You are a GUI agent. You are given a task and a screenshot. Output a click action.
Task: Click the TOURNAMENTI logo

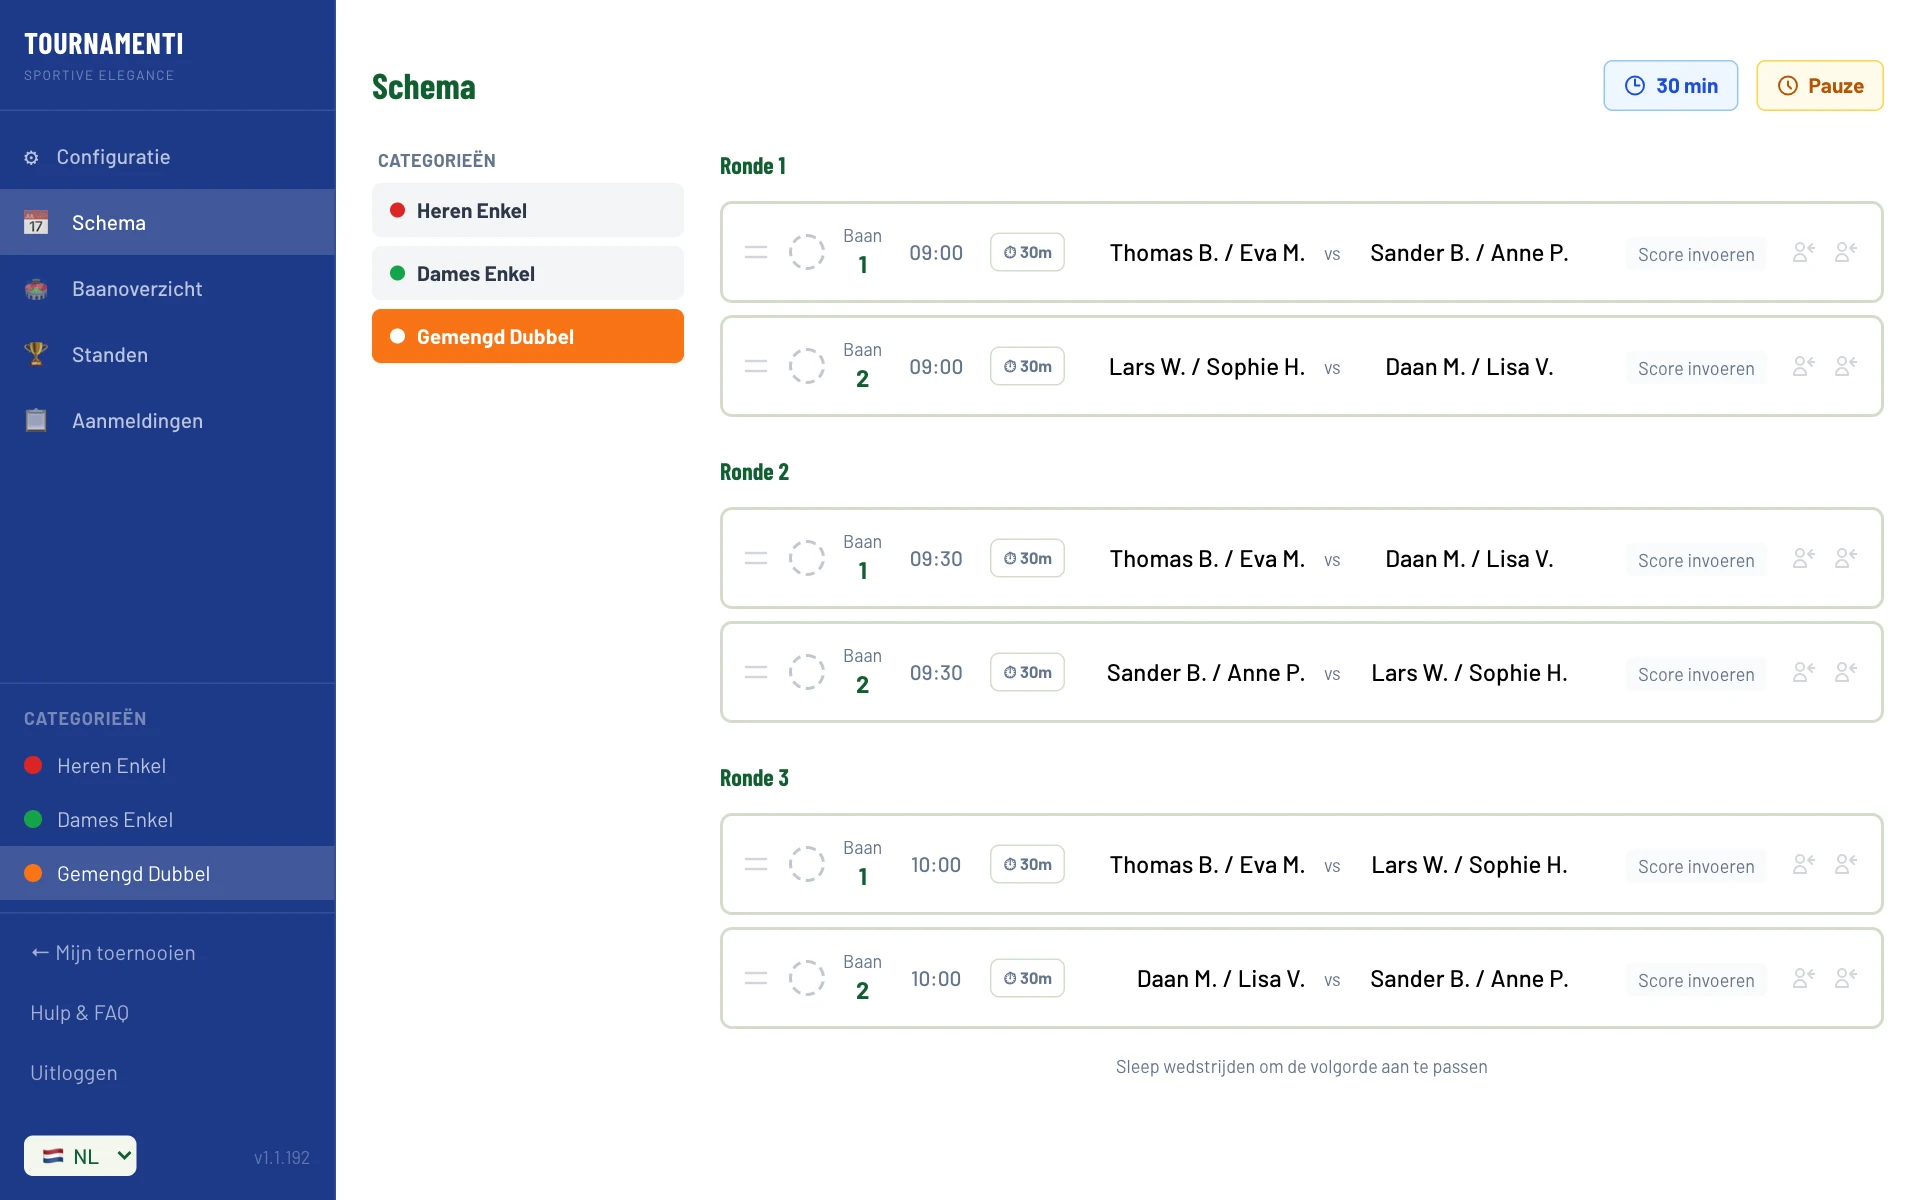click(104, 44)
